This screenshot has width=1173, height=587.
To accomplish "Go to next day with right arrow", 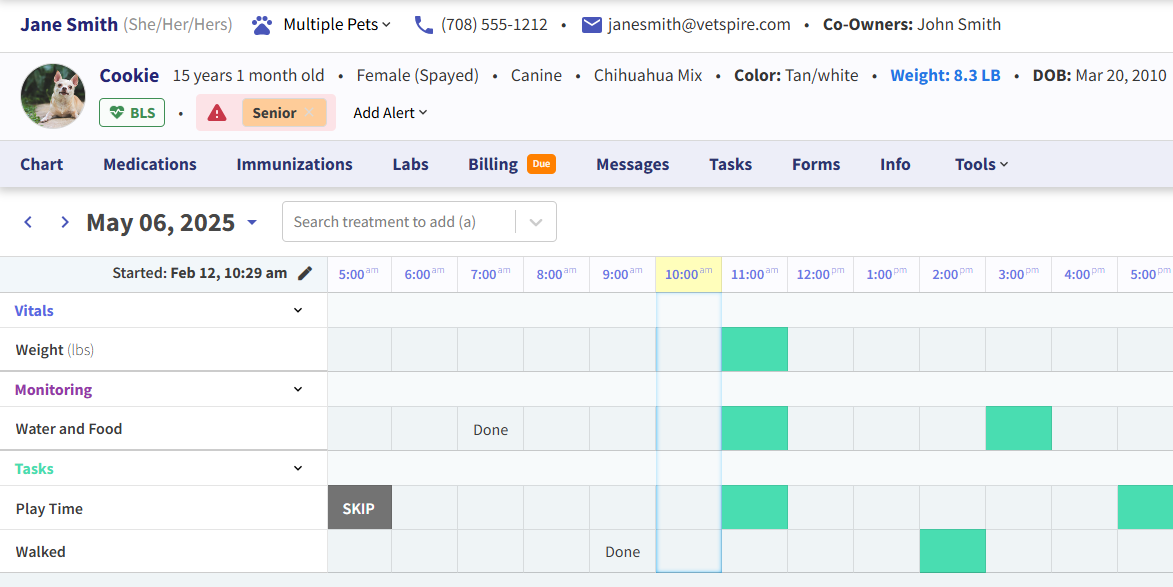I will coord(65,222).
